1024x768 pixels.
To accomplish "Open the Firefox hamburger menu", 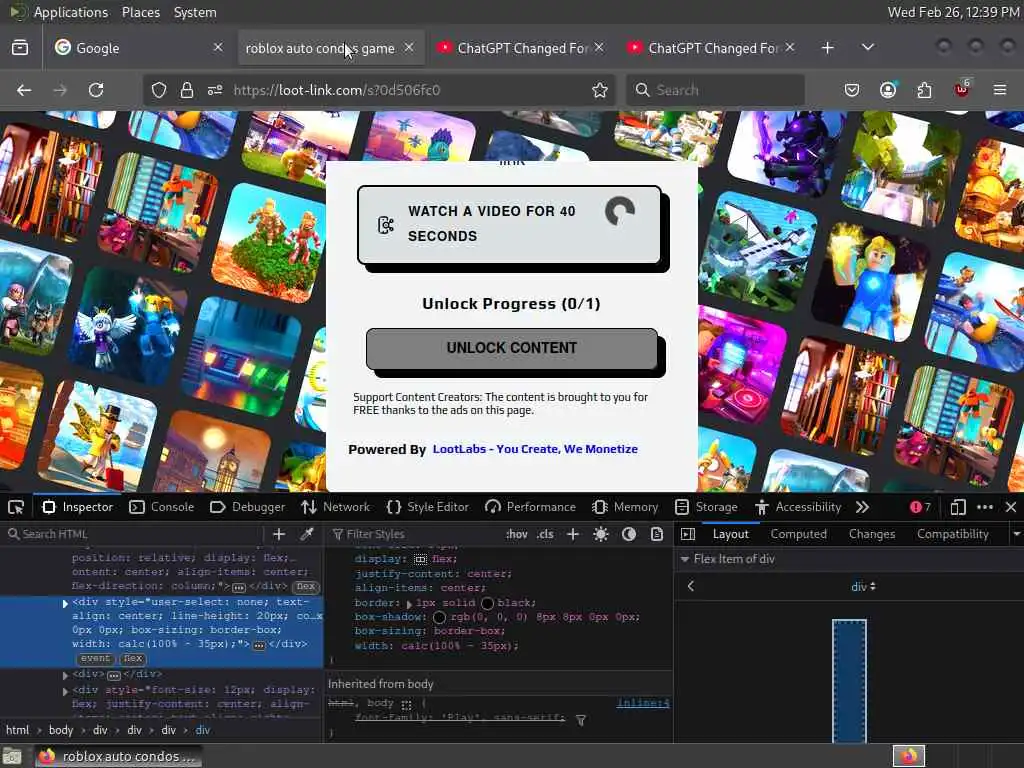I will coord(1000,90).
